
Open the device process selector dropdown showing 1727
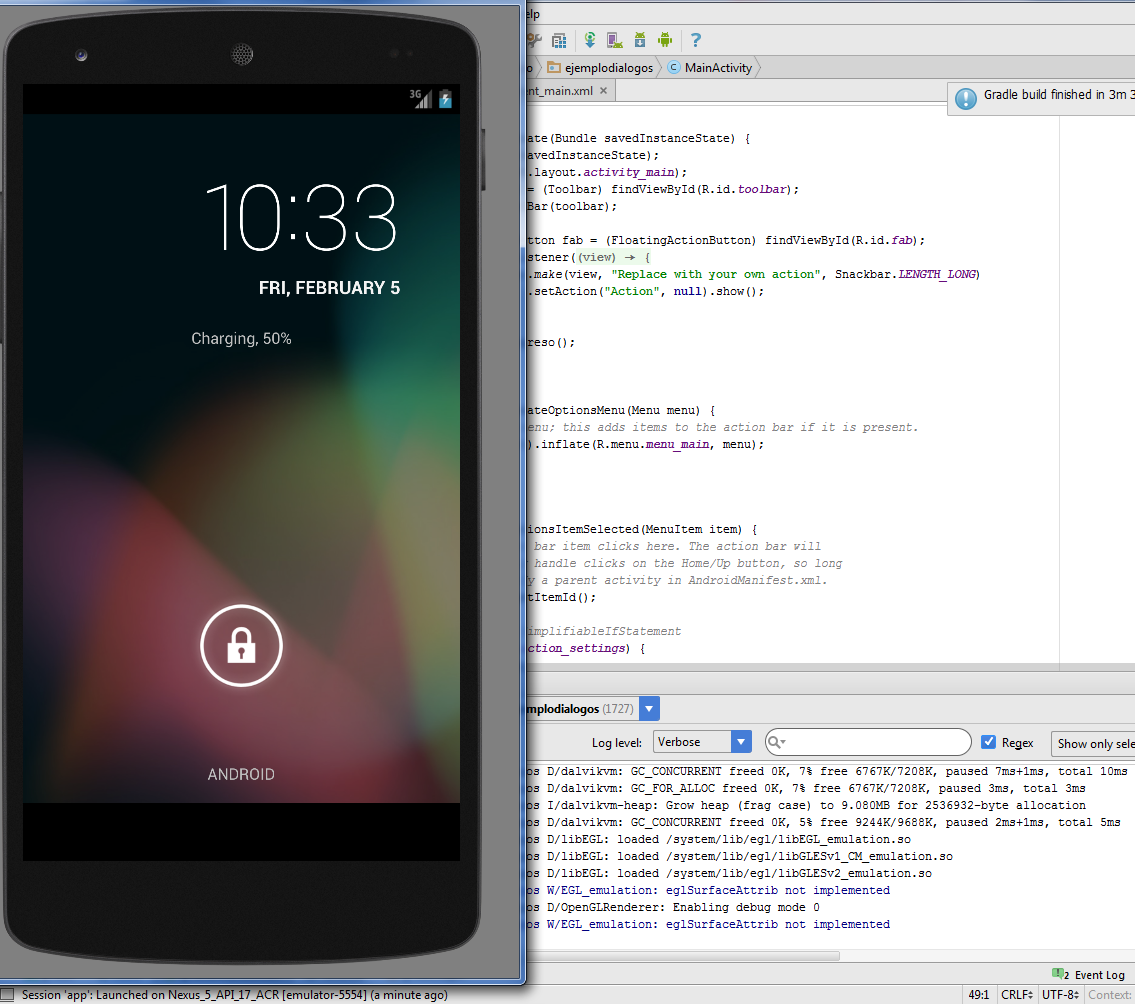click(651, 708)
